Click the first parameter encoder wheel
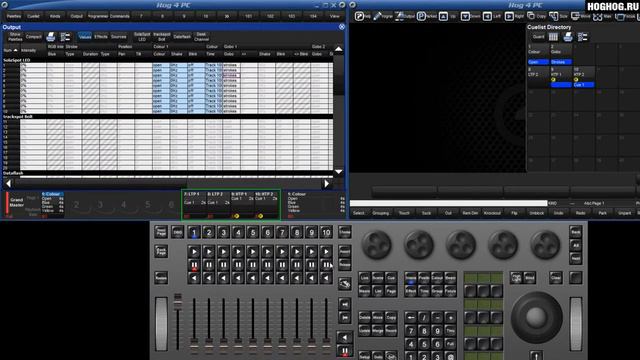Image resolution: width=640 pixels, height=360 pixels. [x=377, y=244]
